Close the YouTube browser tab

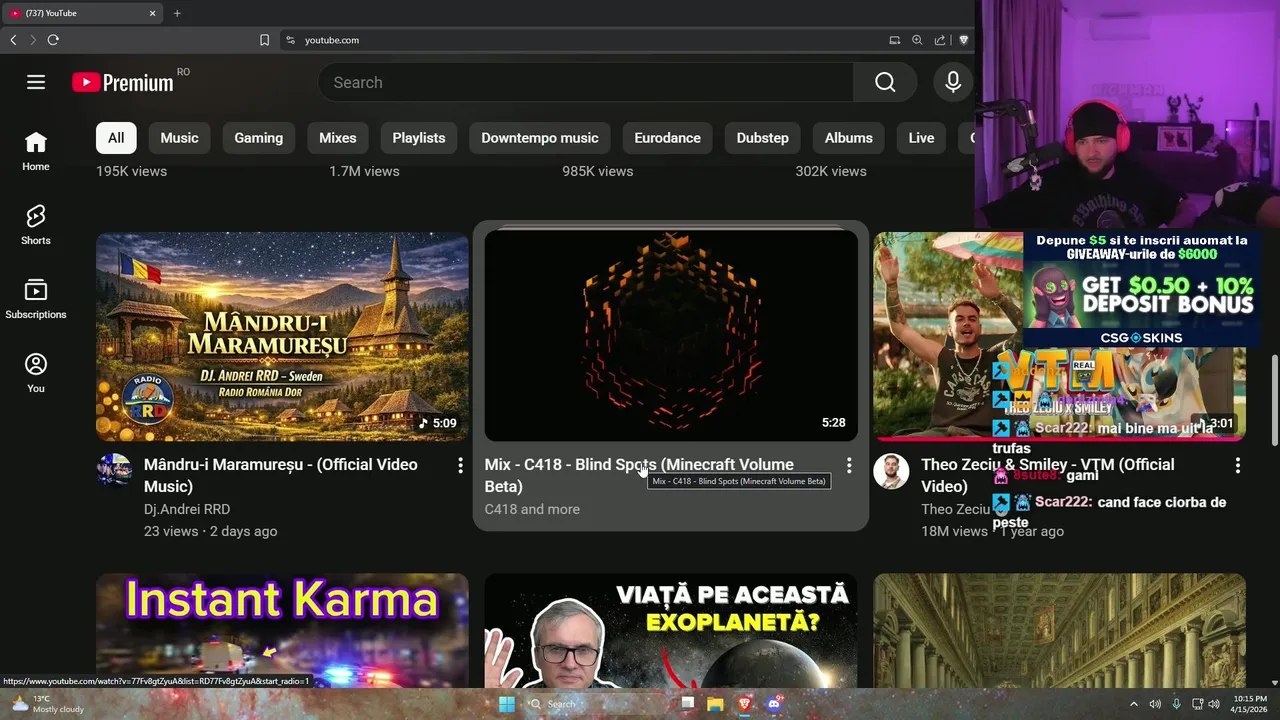pyautogui.click(x=152, y=13)
